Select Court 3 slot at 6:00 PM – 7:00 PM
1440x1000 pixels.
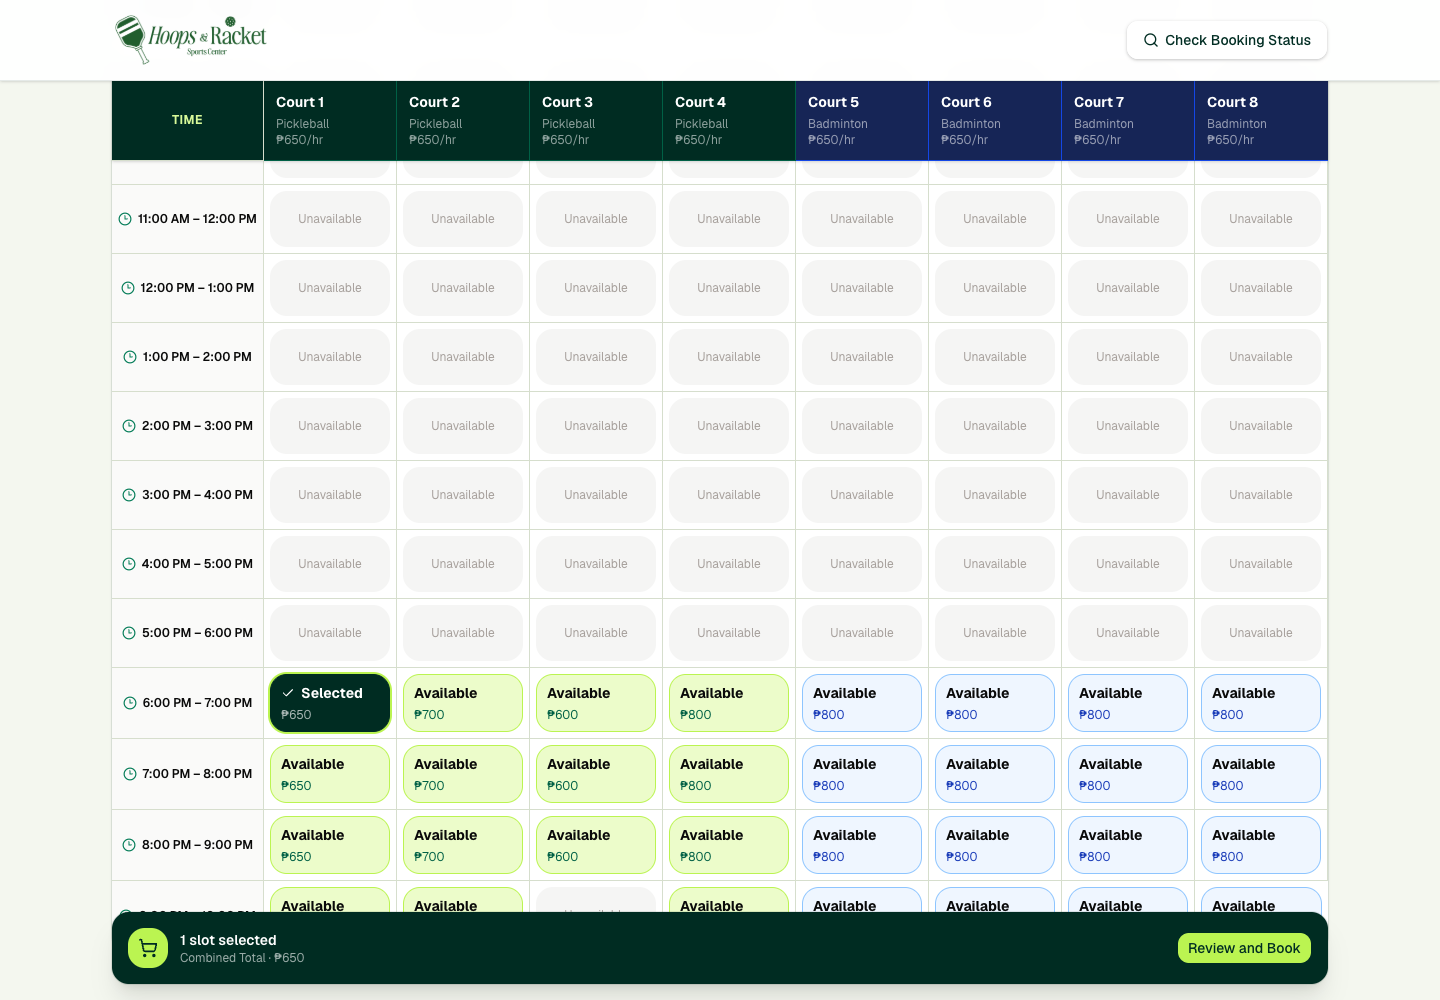pyautogui.click(x=596, y=703)
